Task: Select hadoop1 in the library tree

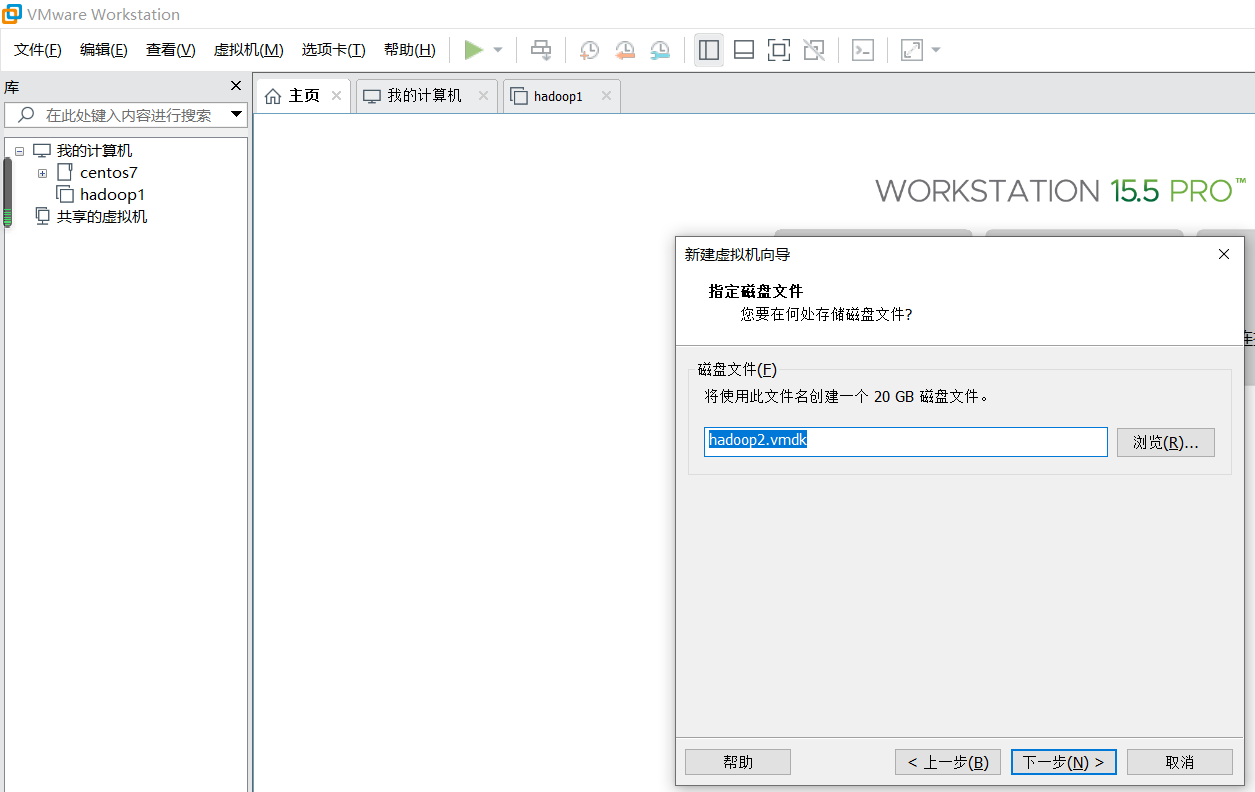Action: click(x=112, y=195)
